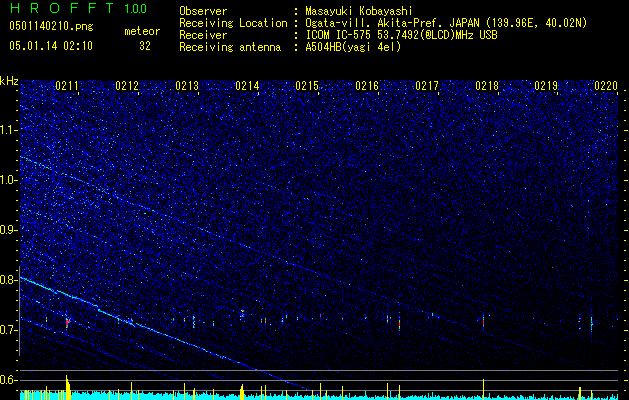Click the 0.6 frequency axis label
The height and width of the screenshot is (400, 629).
click(9, 380)
